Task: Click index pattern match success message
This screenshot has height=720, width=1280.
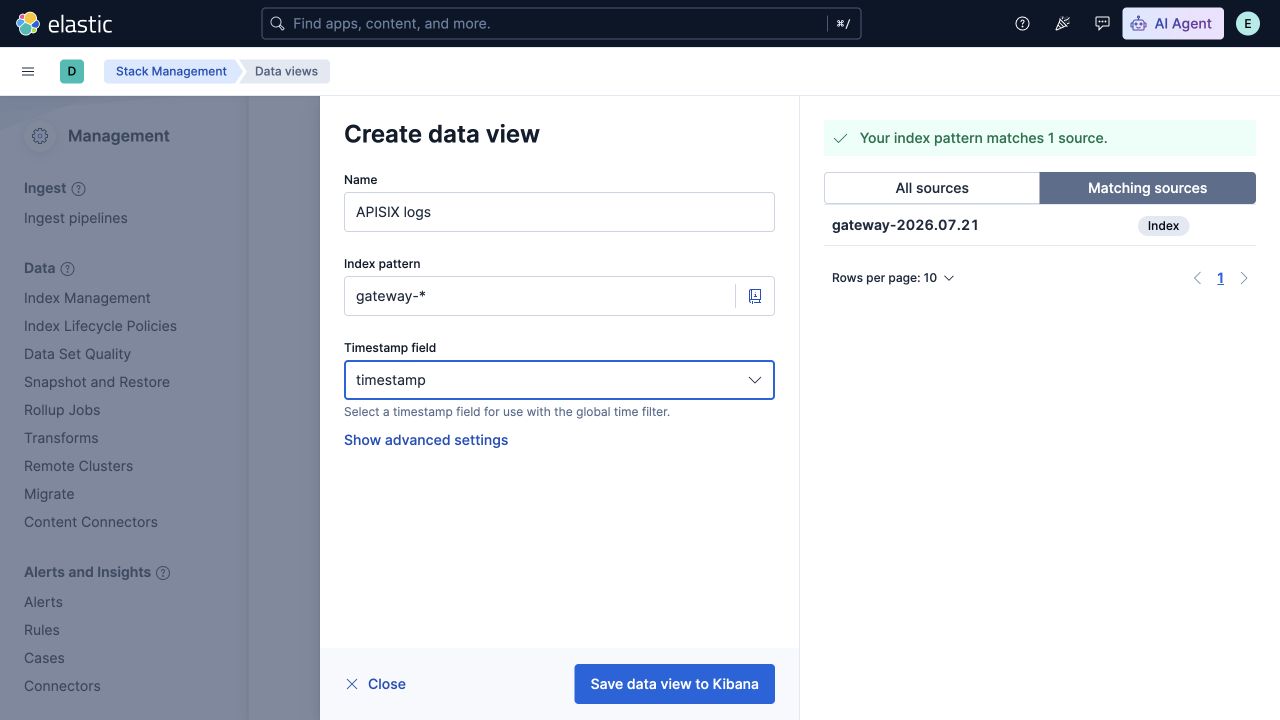Action: (x=1040, y=138)
